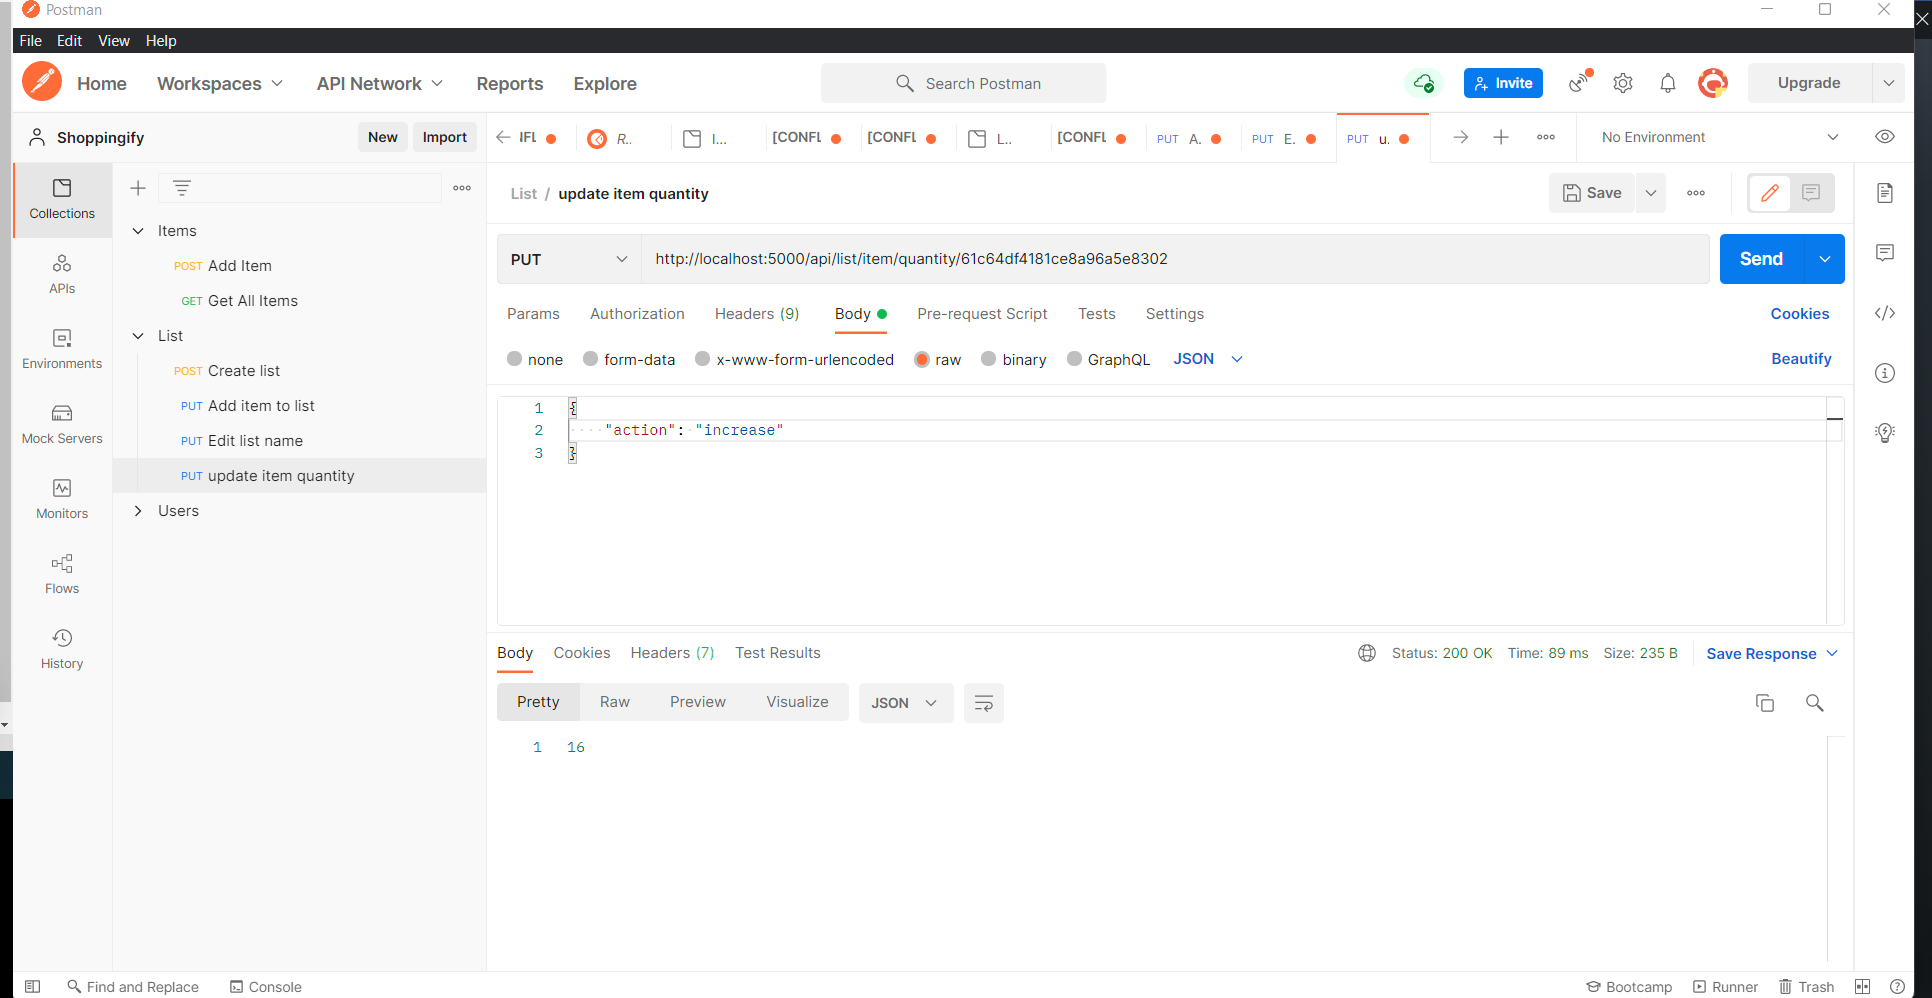Click the Import button
The image size is (1932, 998).
(444, 137)
